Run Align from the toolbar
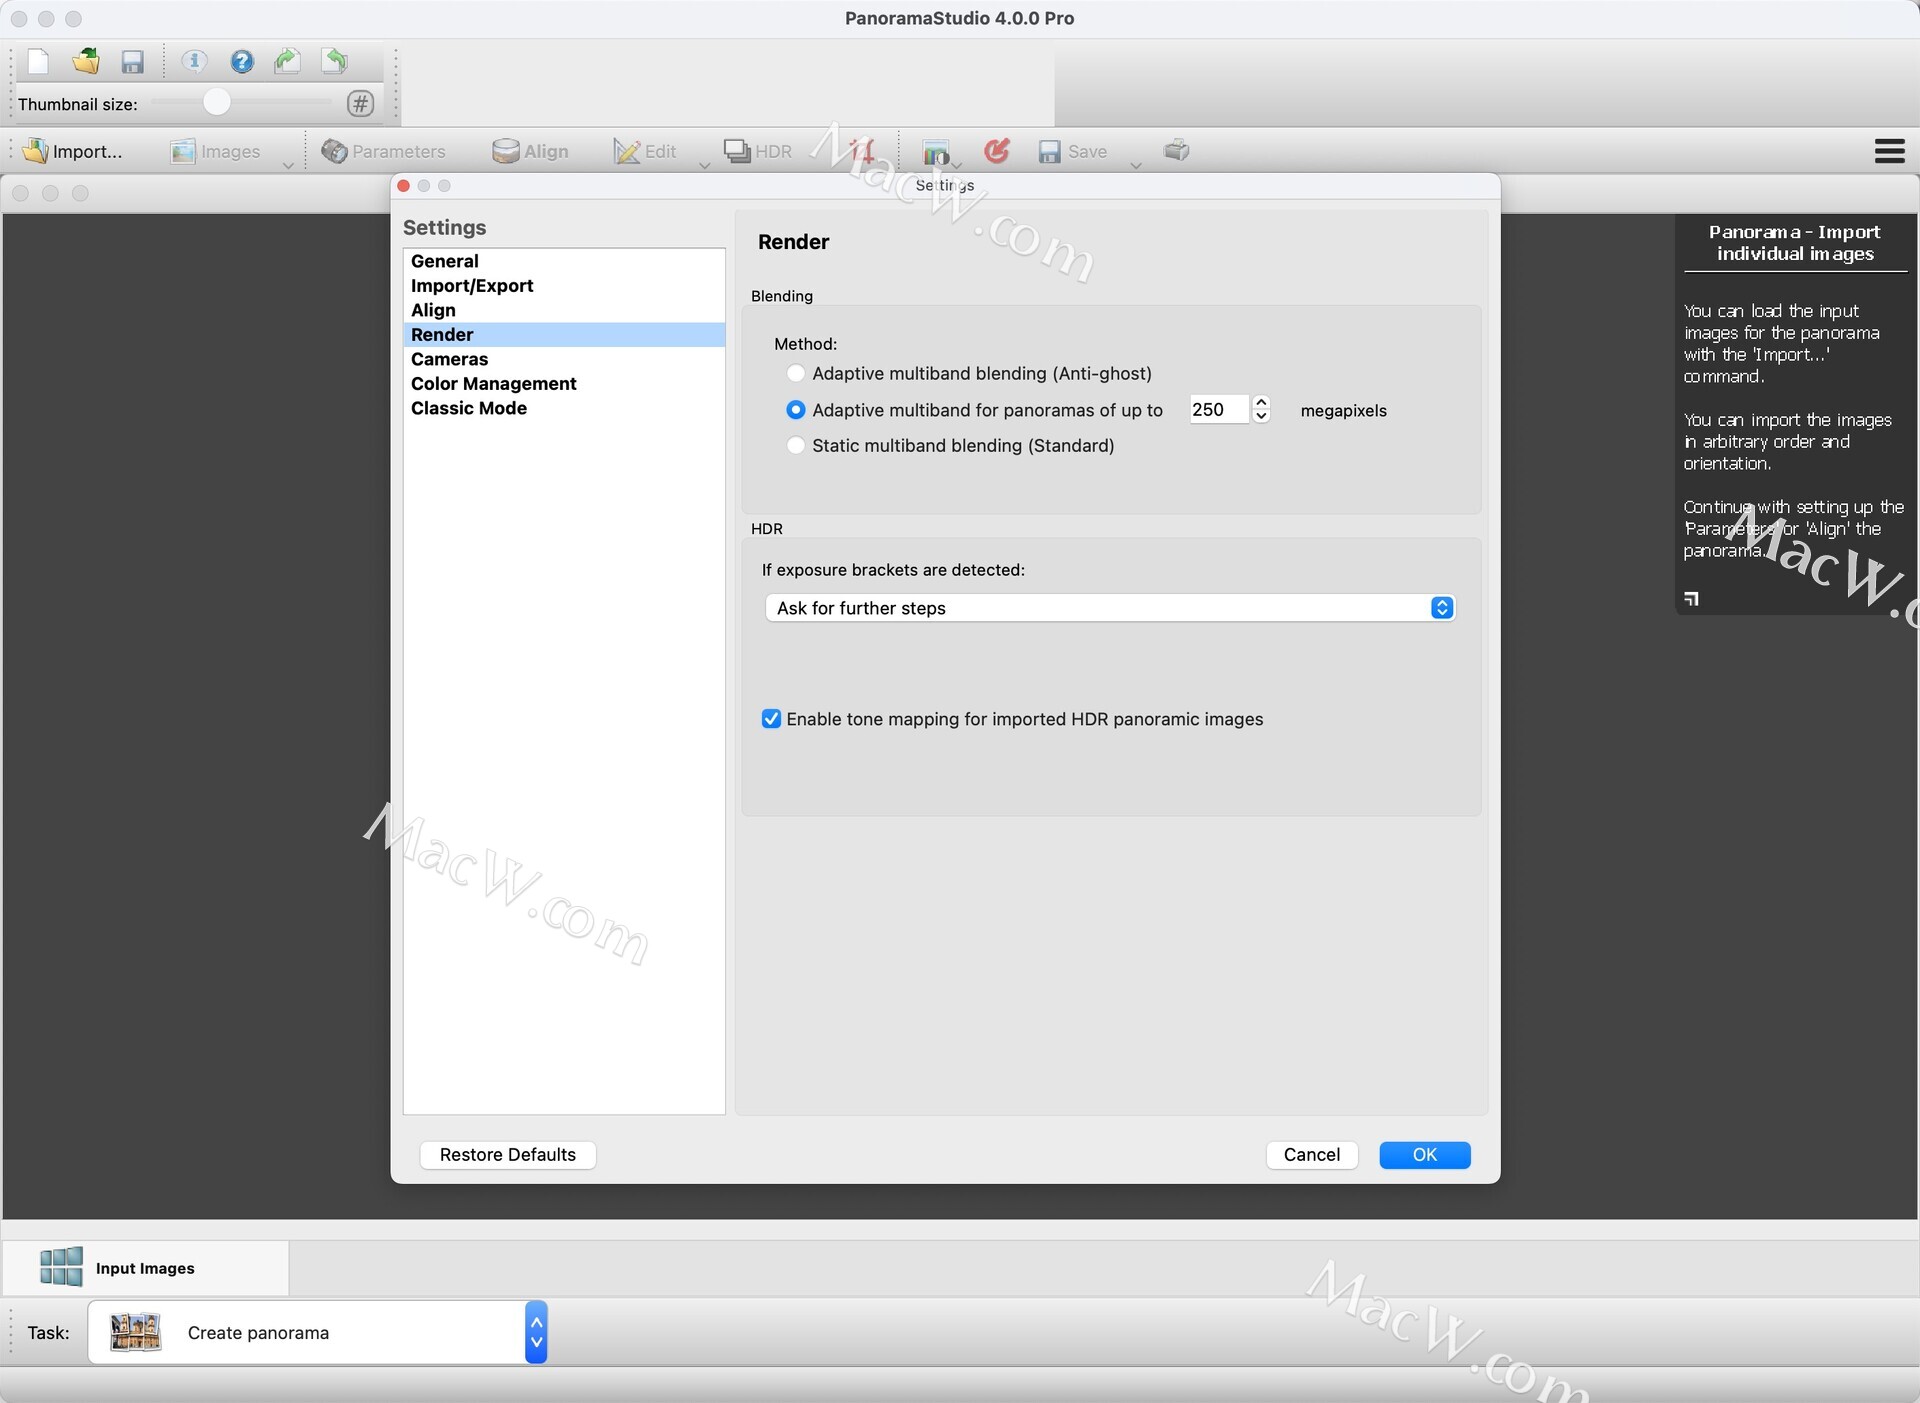This screenshot has height=1403, width=1920. pyautogui.click(x=530, y=151)
